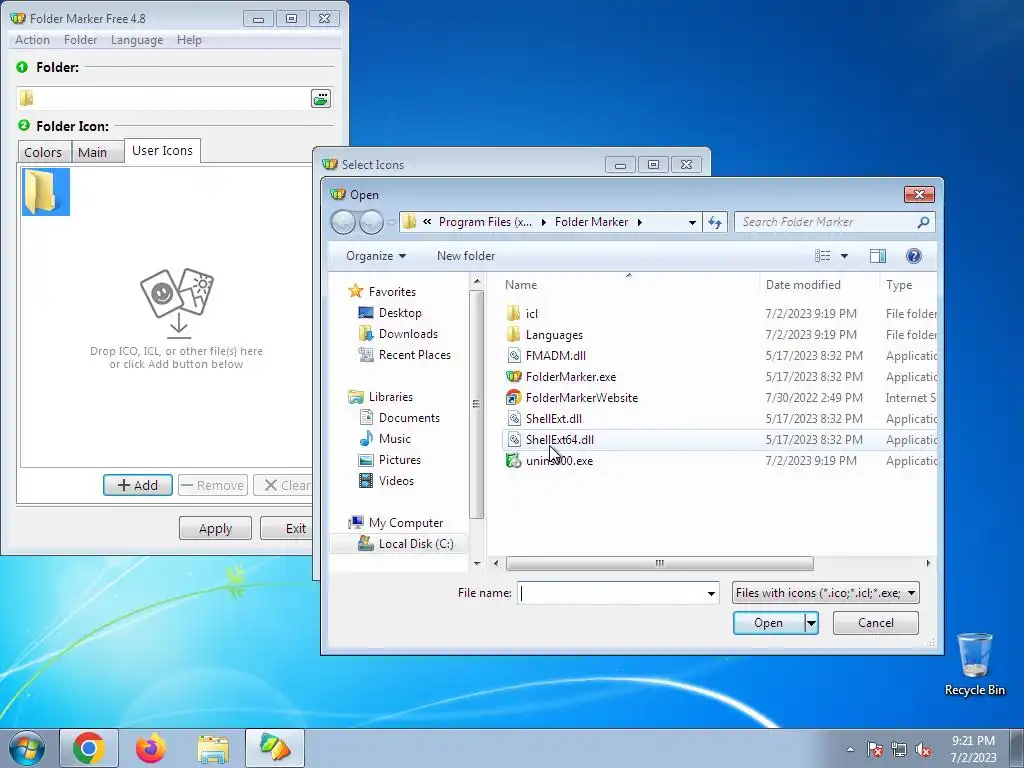Click the Folder path input field
Viewport: 1024px width, 768px height.
163,99
